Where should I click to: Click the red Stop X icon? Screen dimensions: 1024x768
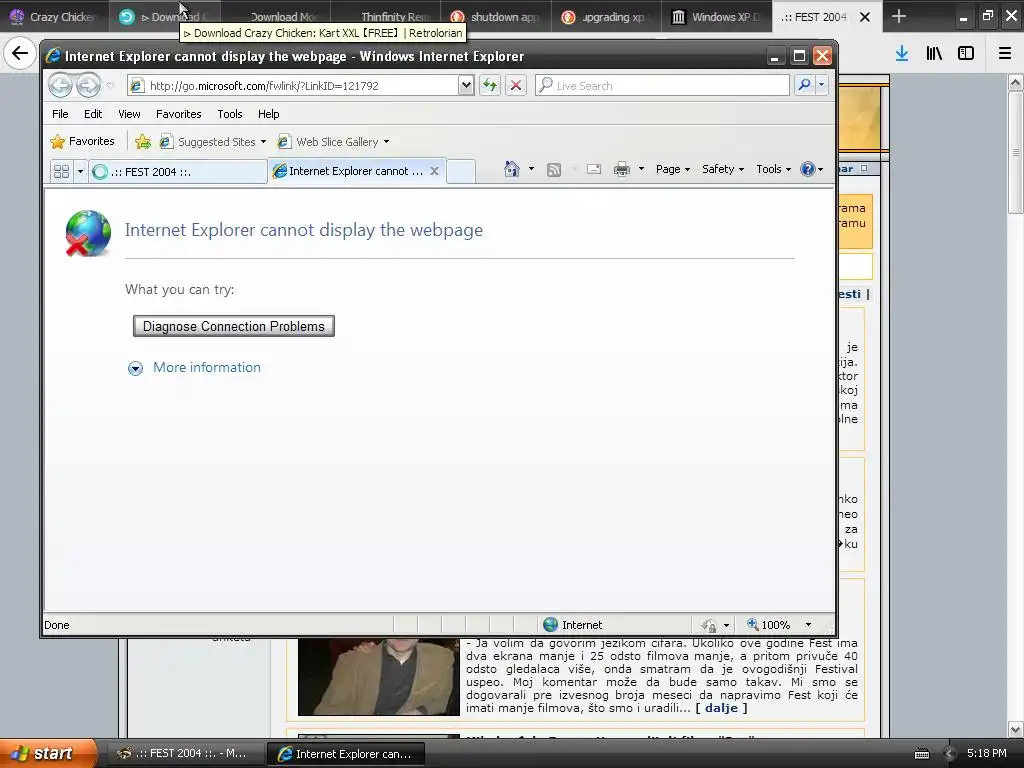pos(515,85)
